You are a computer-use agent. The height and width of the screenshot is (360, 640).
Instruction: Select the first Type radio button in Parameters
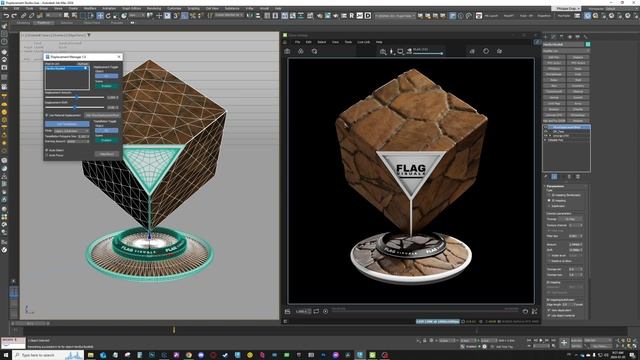pos(549,195)
